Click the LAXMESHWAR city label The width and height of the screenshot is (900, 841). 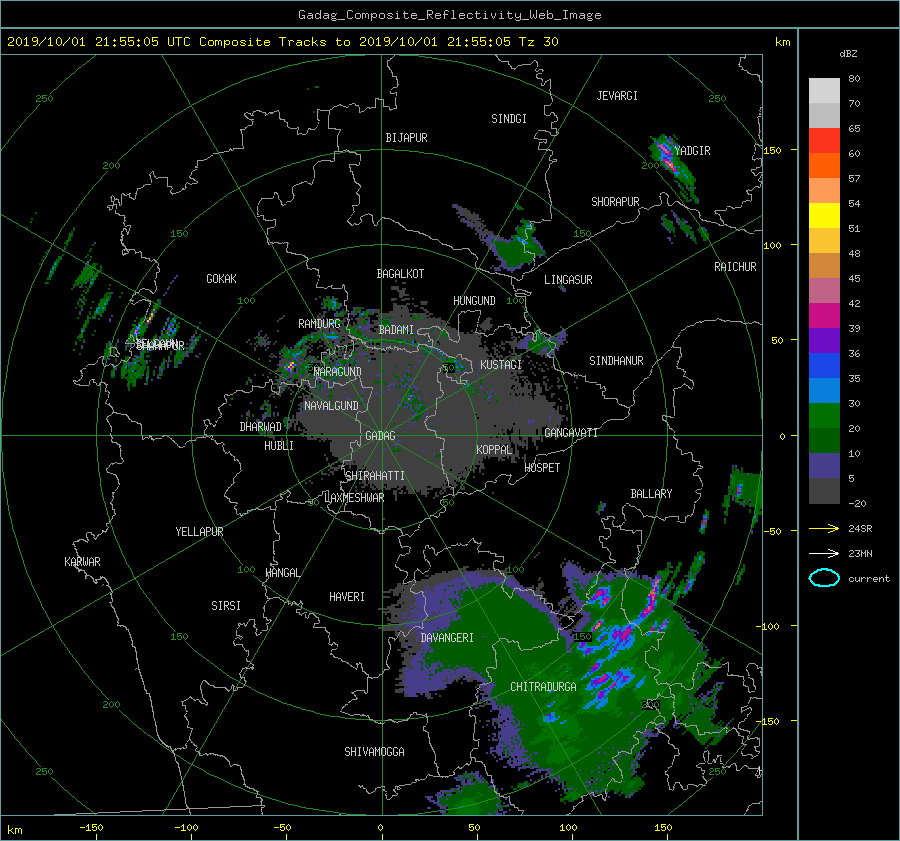coord(354,498)
